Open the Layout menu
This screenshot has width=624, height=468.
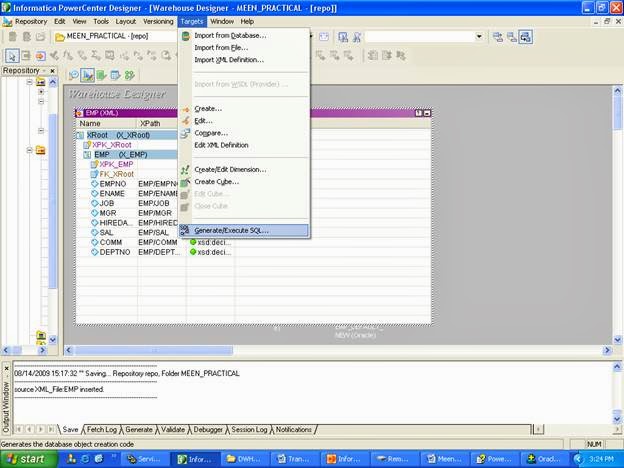126,21
